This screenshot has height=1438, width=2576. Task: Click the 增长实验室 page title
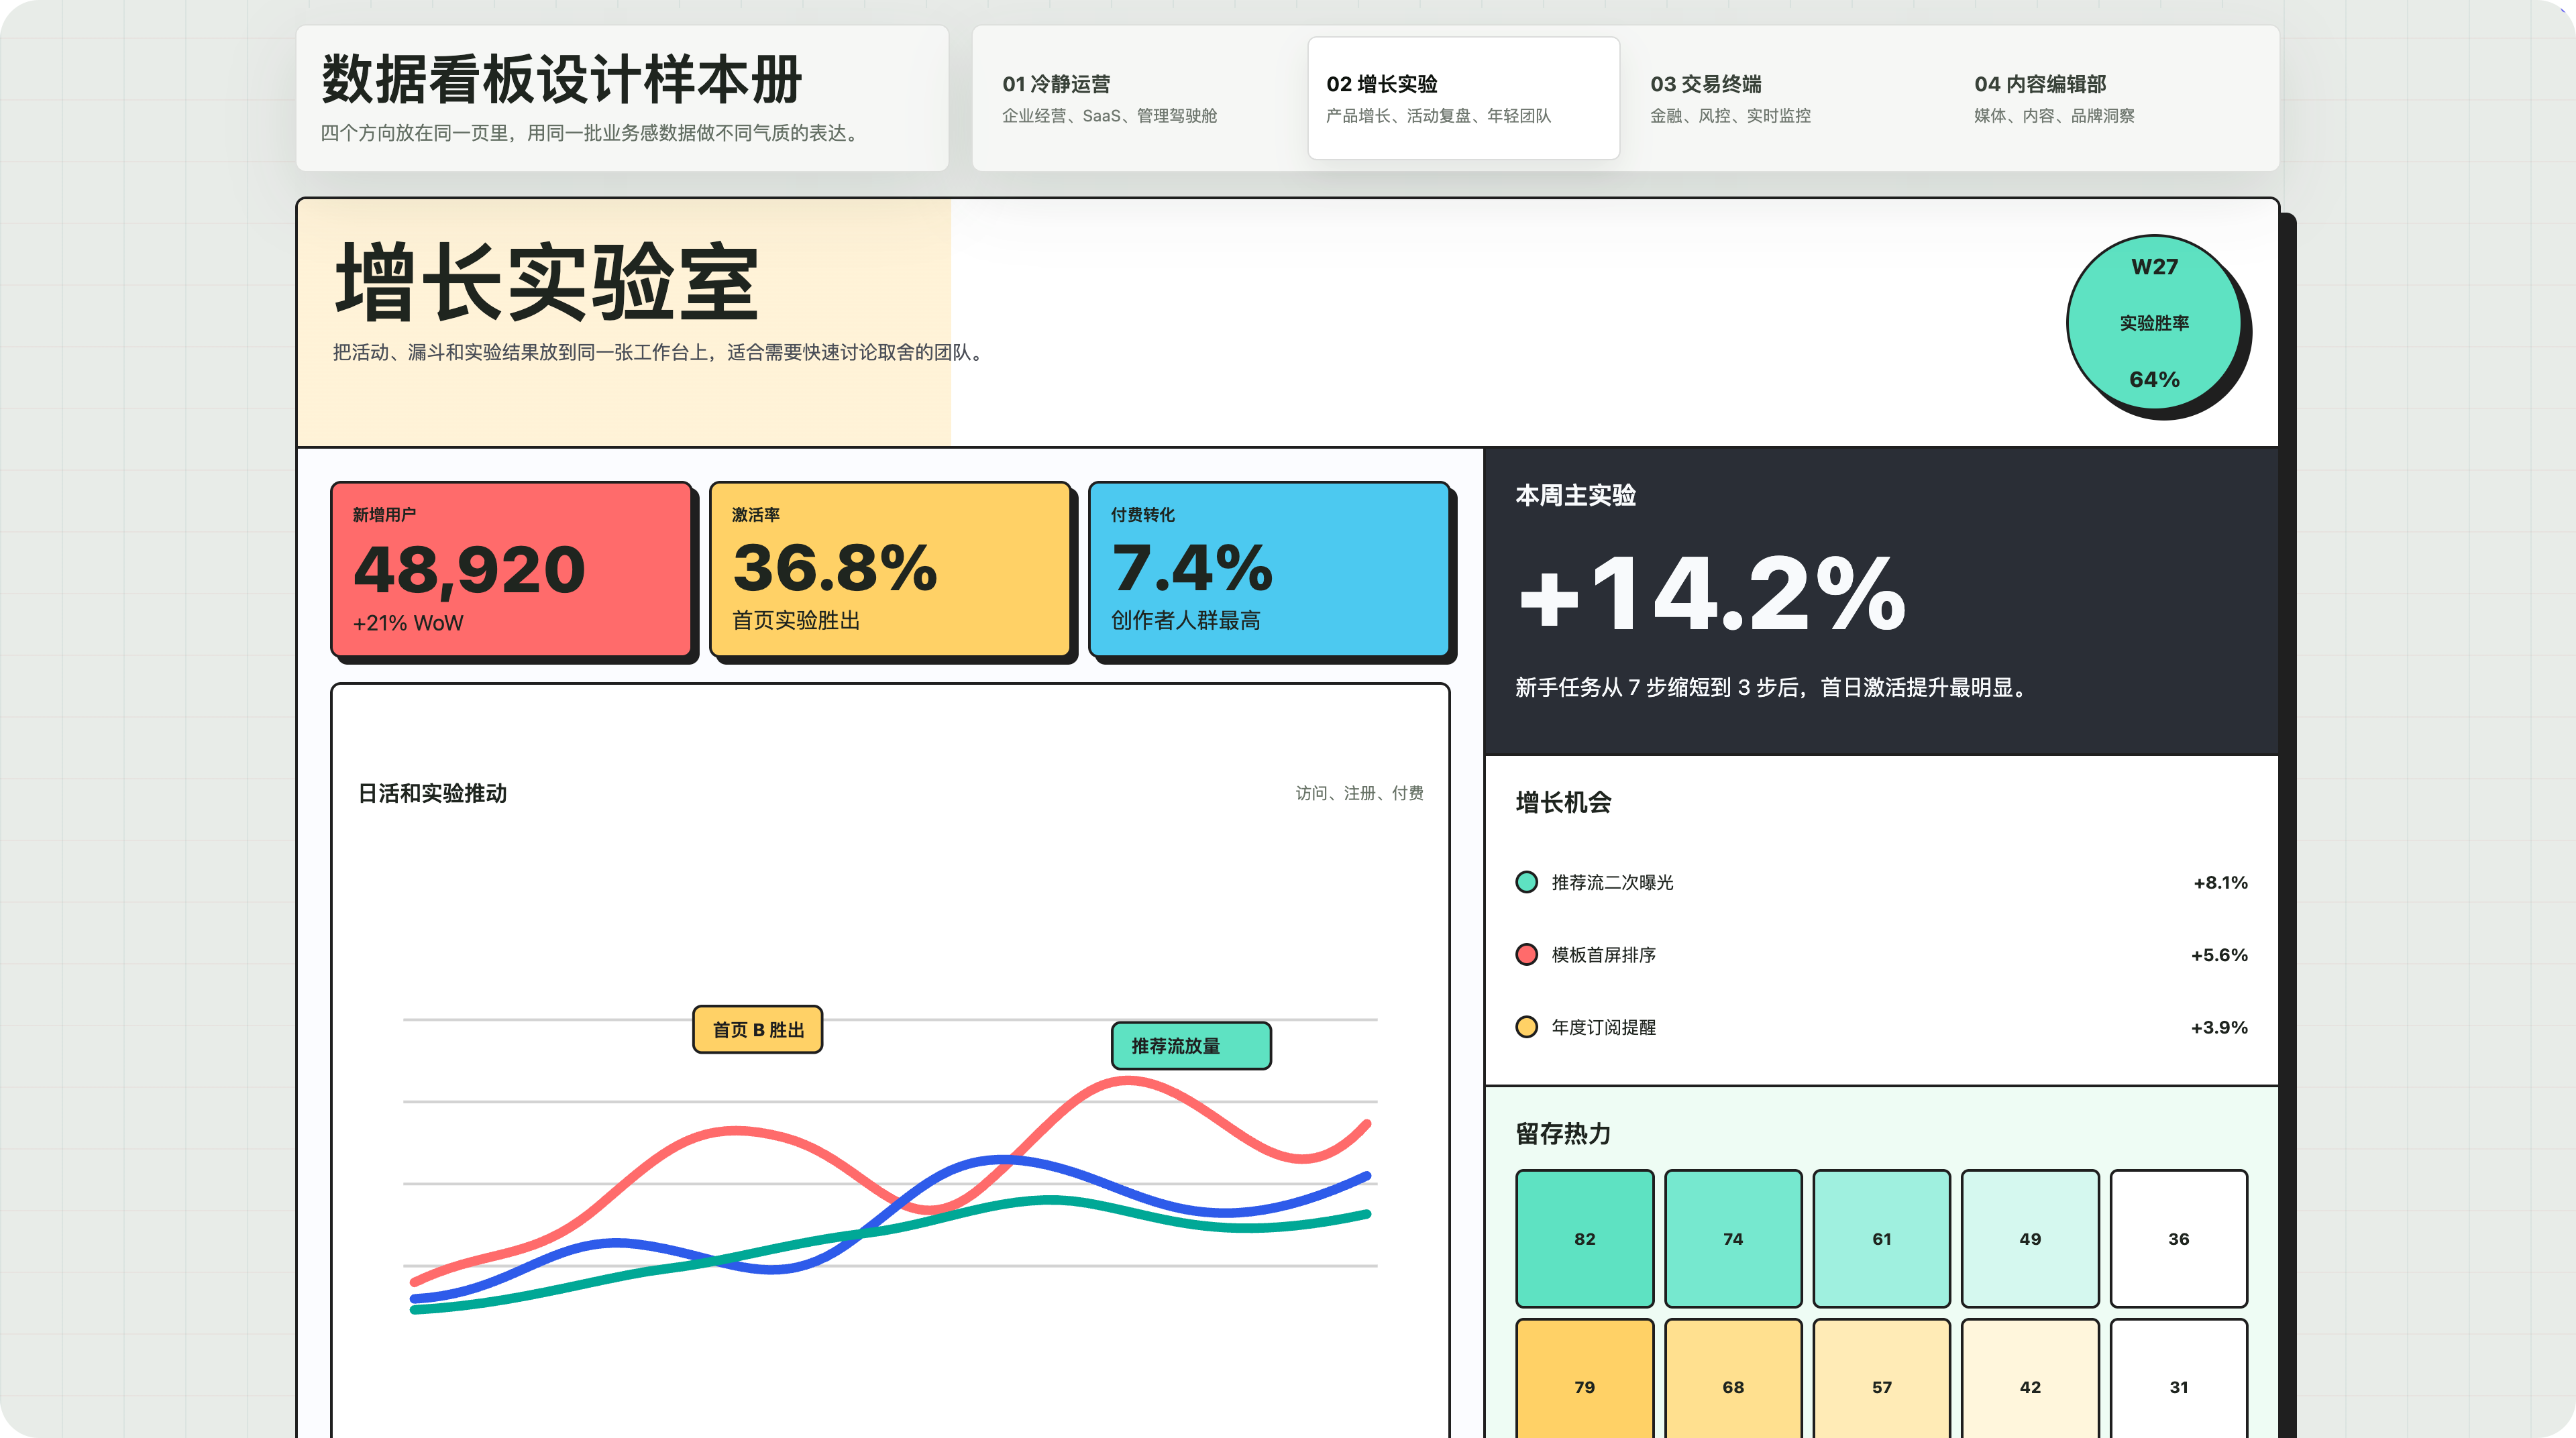pos(547,283)
